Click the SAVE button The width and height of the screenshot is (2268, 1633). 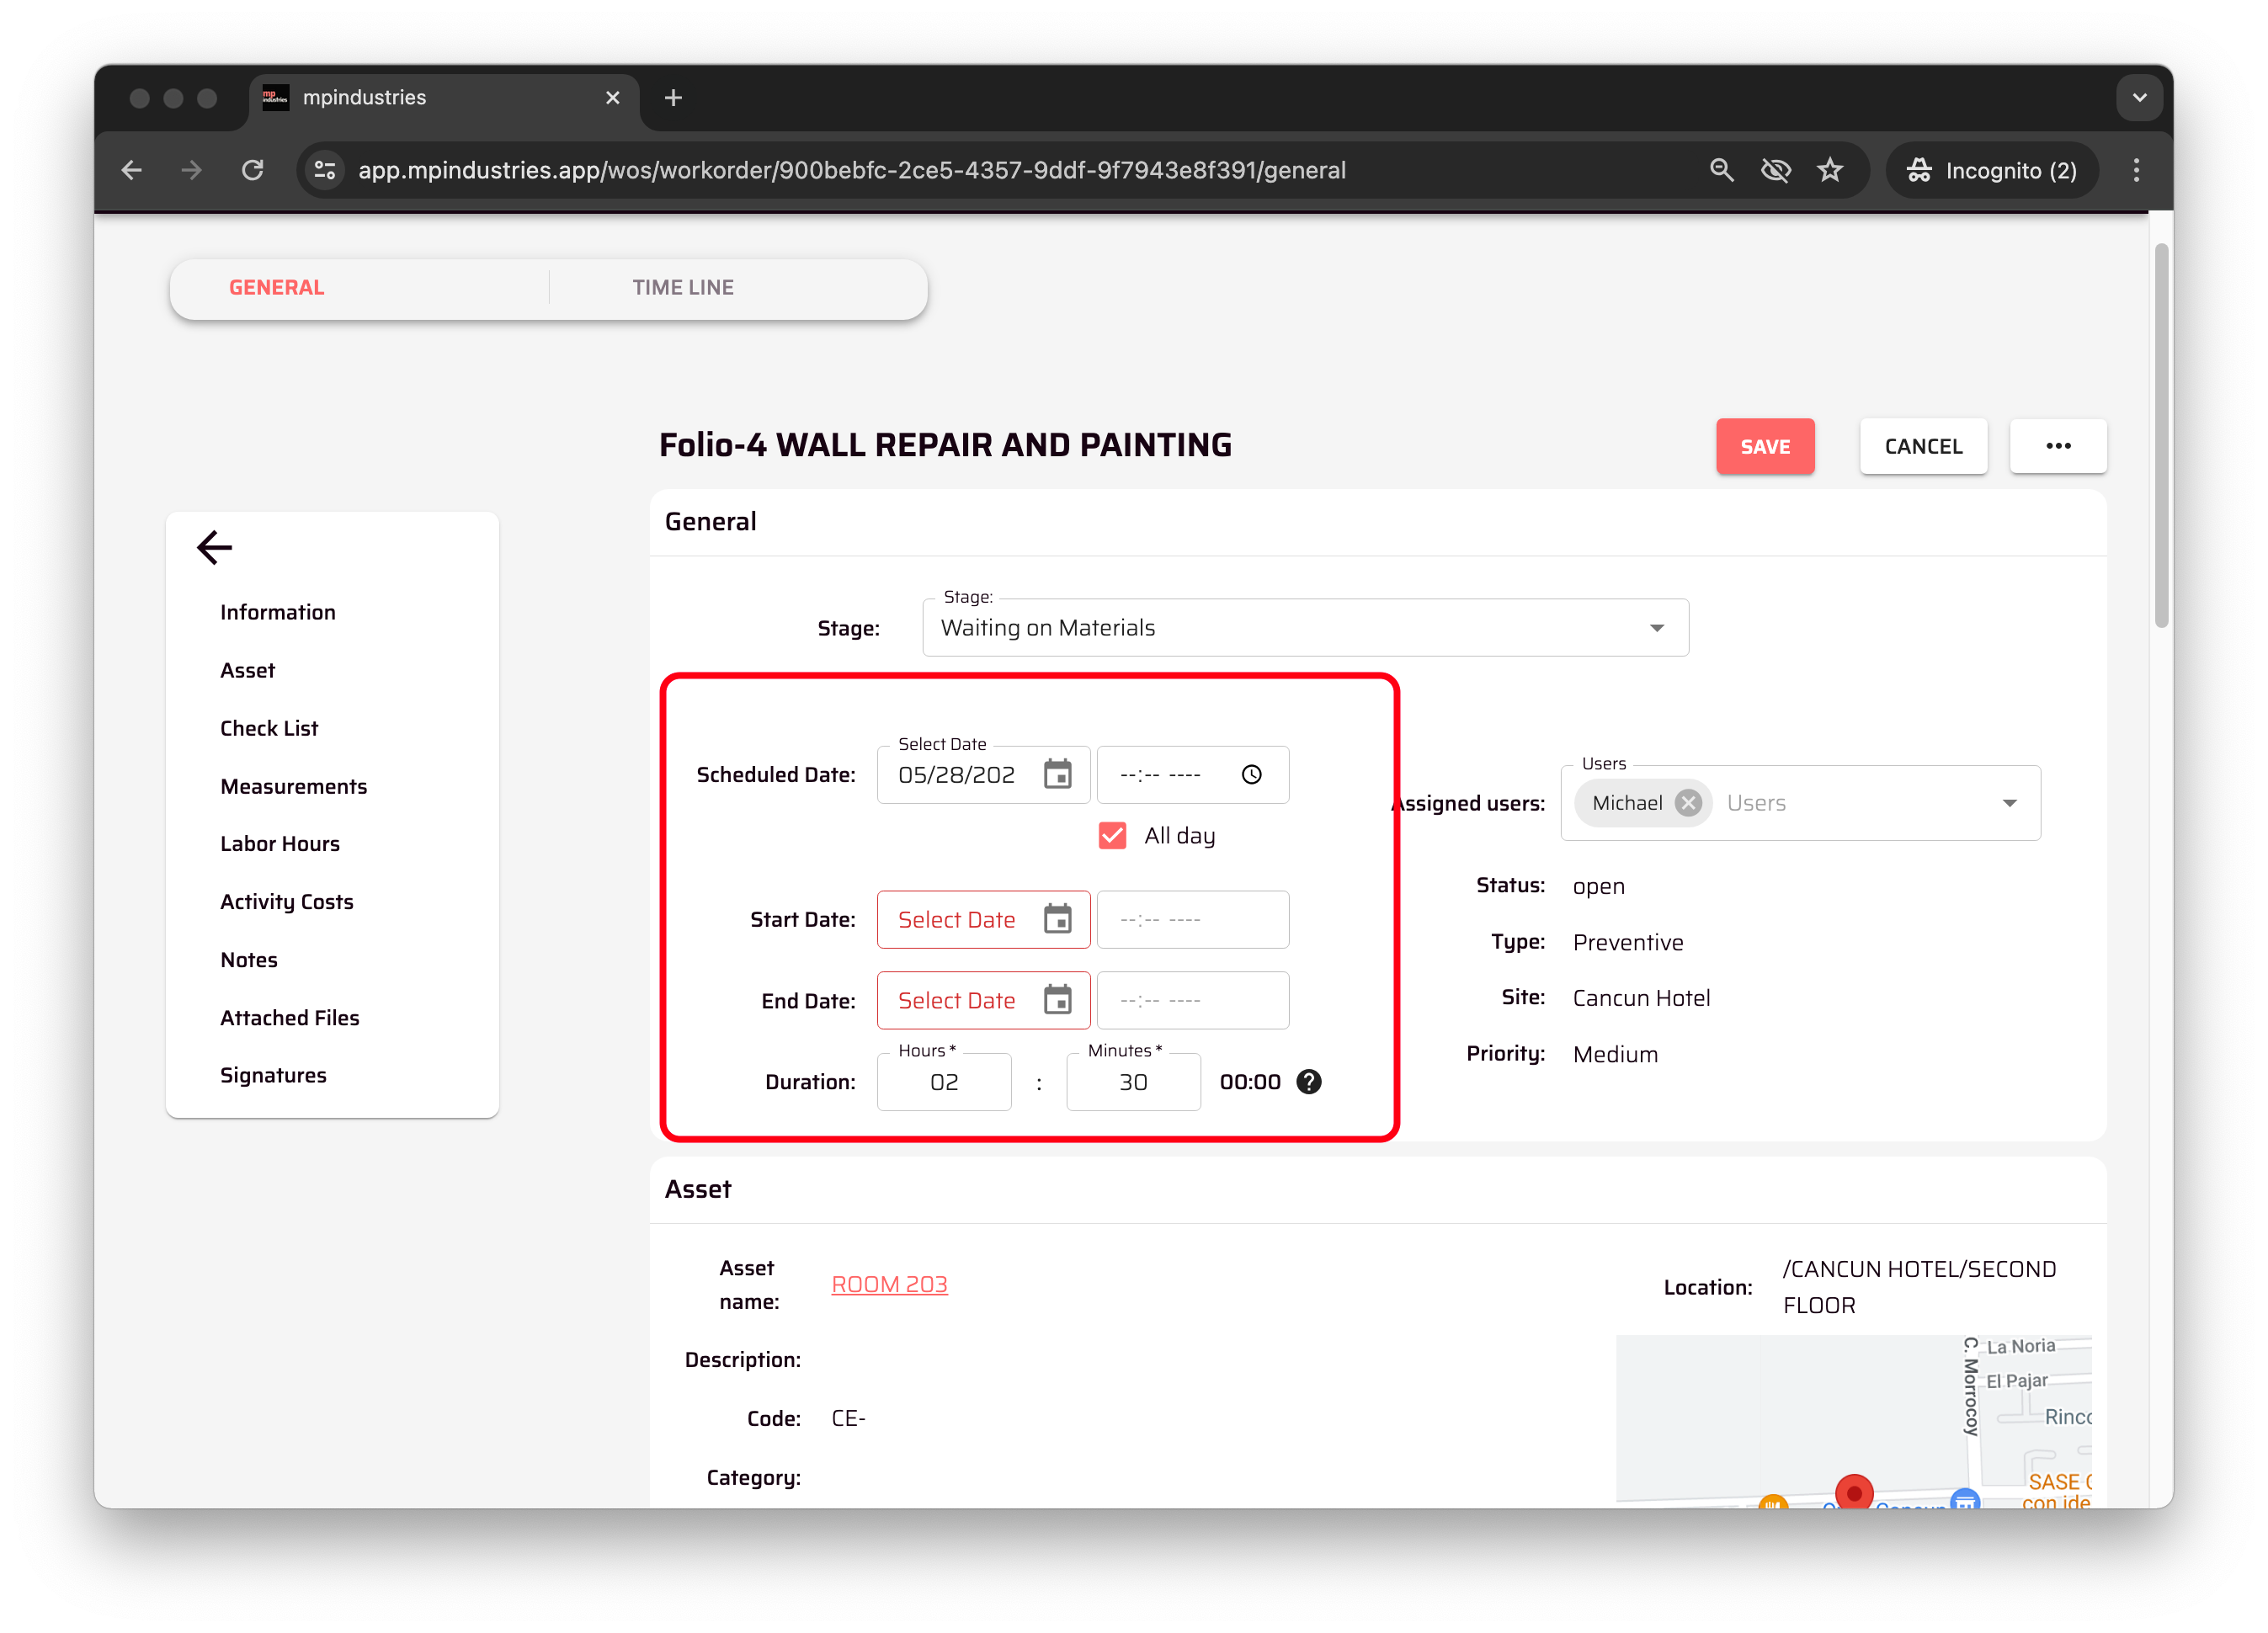1764,446
